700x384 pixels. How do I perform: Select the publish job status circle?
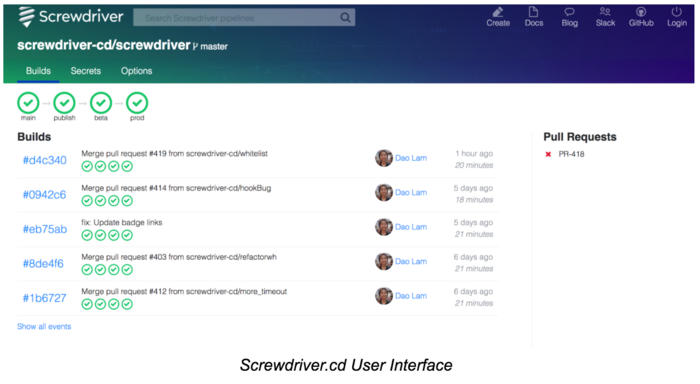click(x=64, y=103)
